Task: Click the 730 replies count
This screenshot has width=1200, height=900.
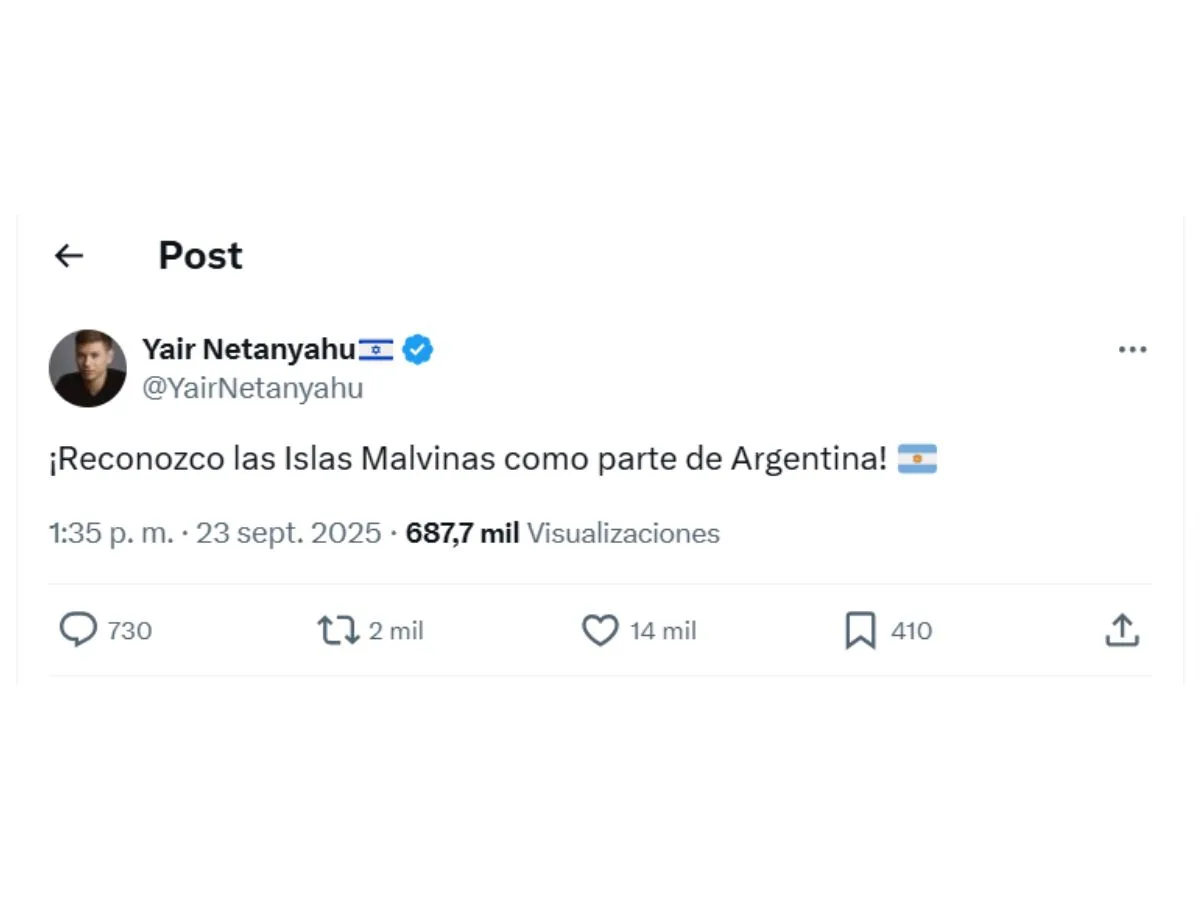Action: tap(129, 631)
